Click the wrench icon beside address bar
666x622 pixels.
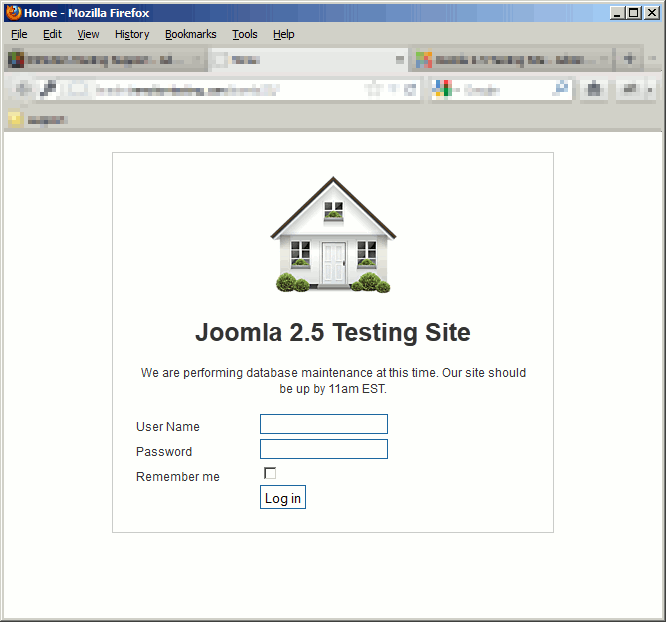coord(48,89)
